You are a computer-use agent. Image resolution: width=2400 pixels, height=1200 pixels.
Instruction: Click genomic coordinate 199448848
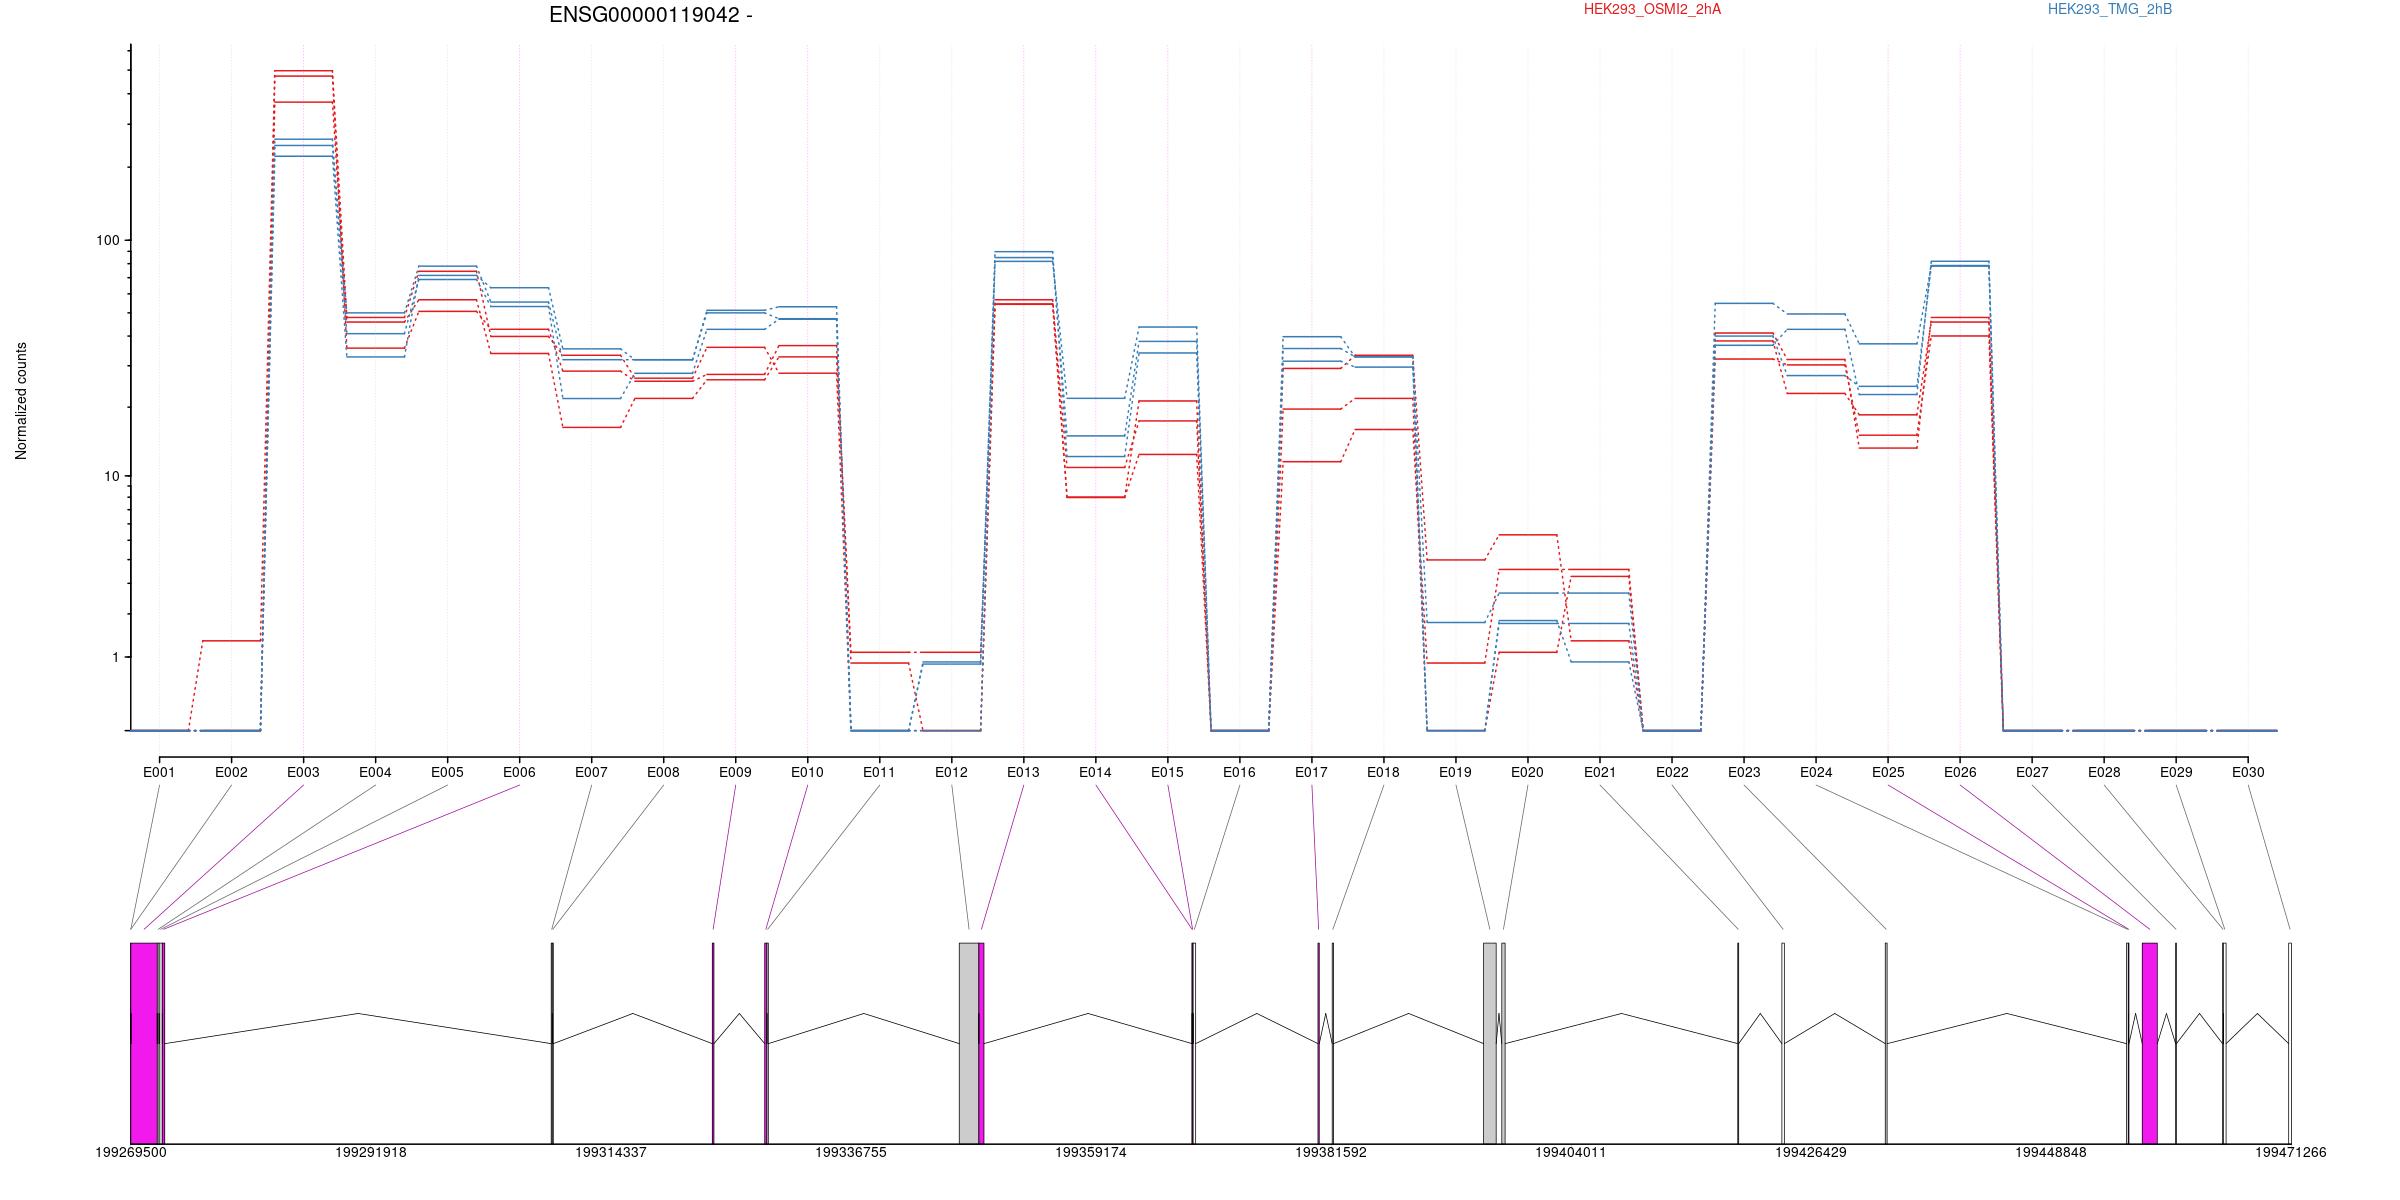pos(2051,1153)
